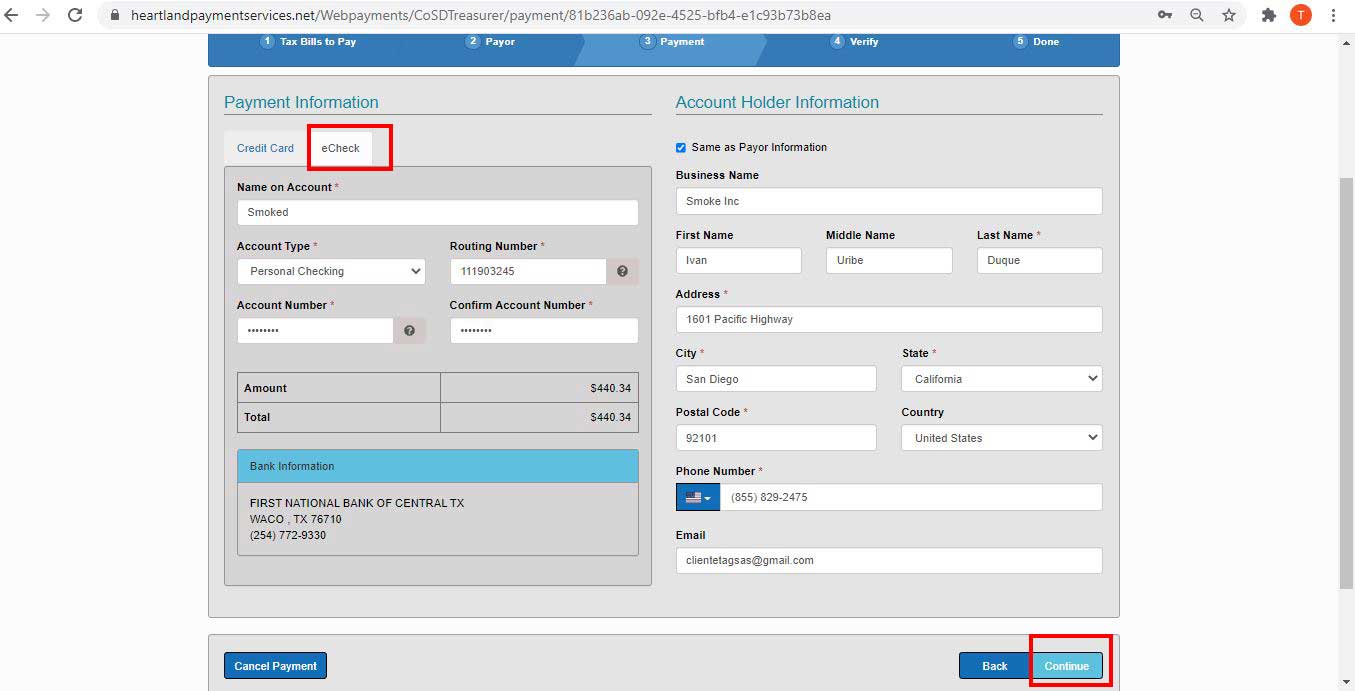This screenshot has width=1355, height=691.
Task: Switch to the Credit Card tab
Action: click(x=265, y=148)
